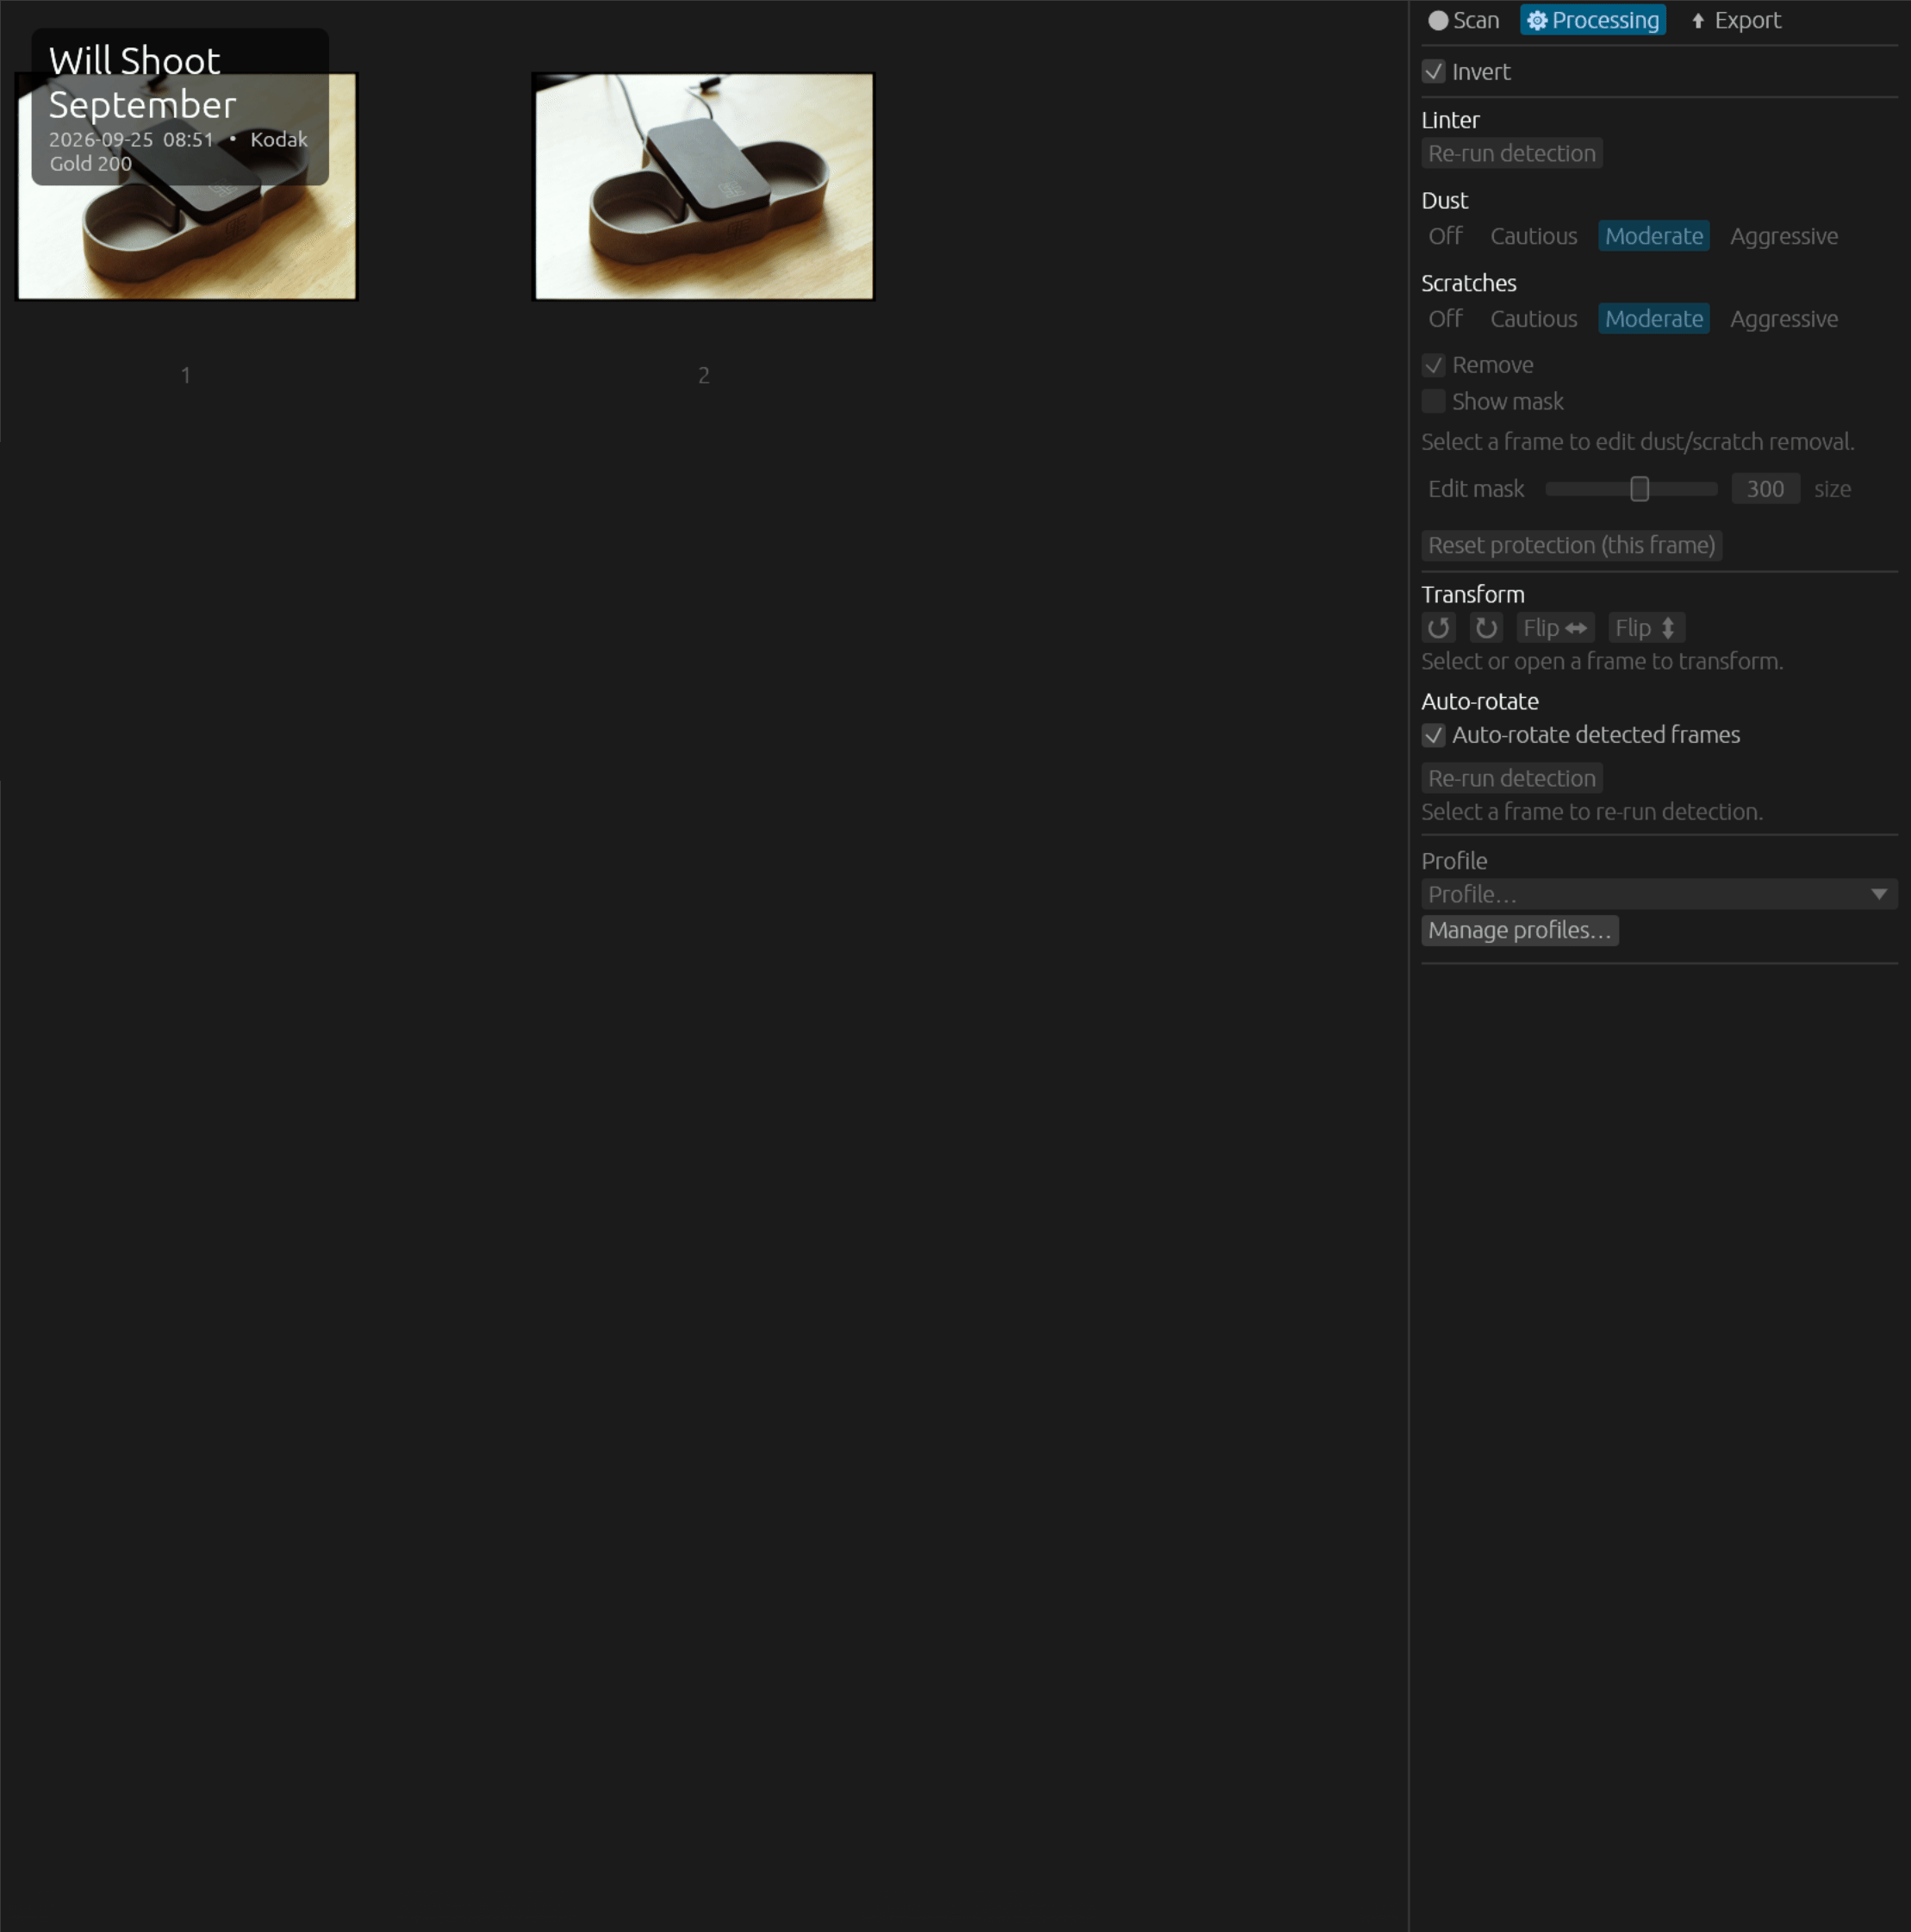
Task: Set Scratches removal to Cautious
Action: [x=1533, y=319]
